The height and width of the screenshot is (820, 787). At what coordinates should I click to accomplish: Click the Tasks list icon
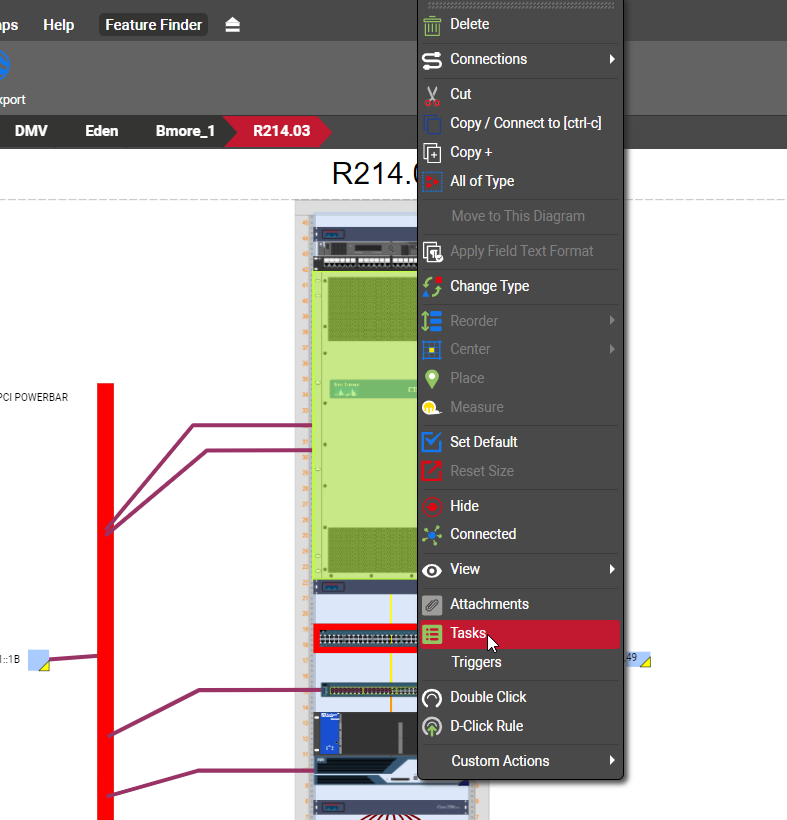point(432,633)
